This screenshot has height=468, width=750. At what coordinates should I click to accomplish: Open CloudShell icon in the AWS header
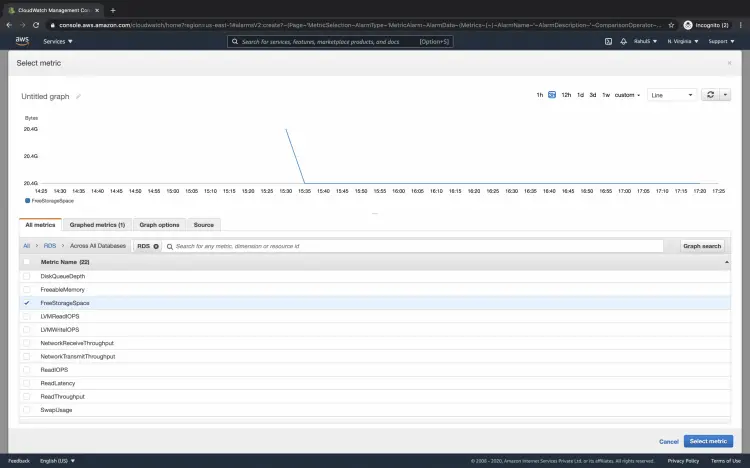tap(608, 42)
